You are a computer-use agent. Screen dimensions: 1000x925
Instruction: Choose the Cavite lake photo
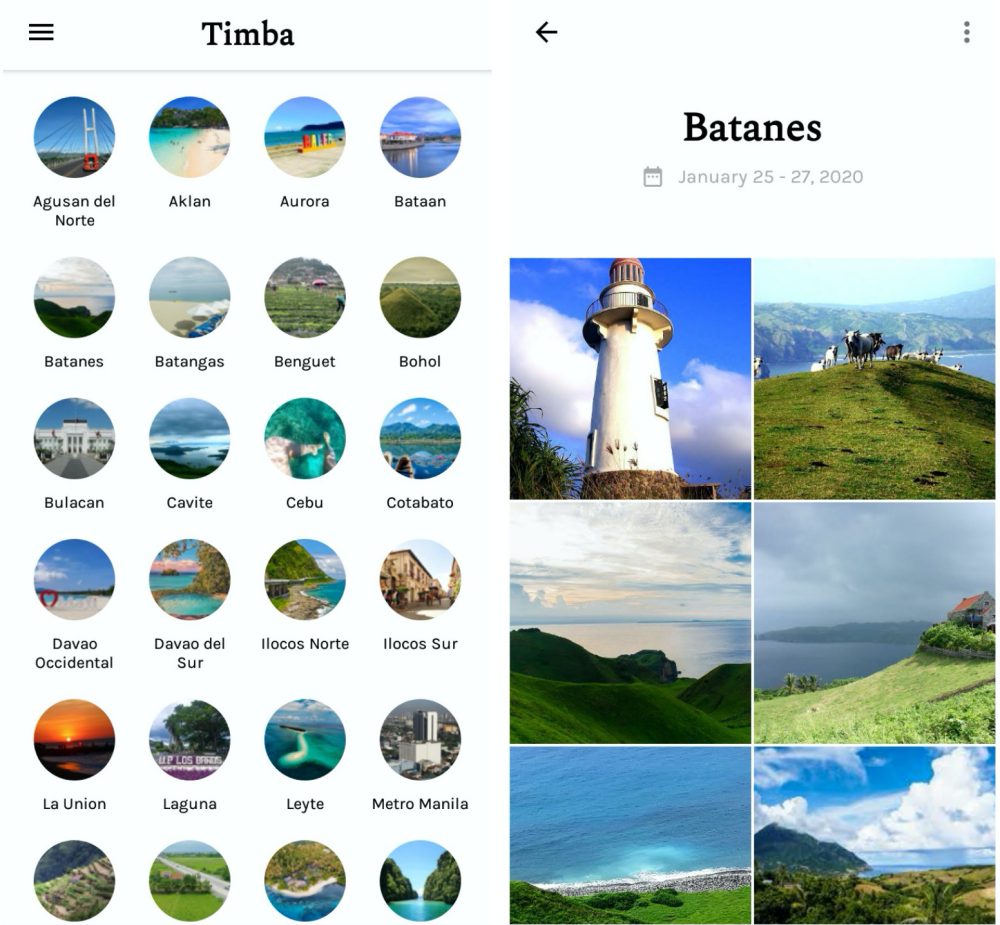(x=189, y=438)
